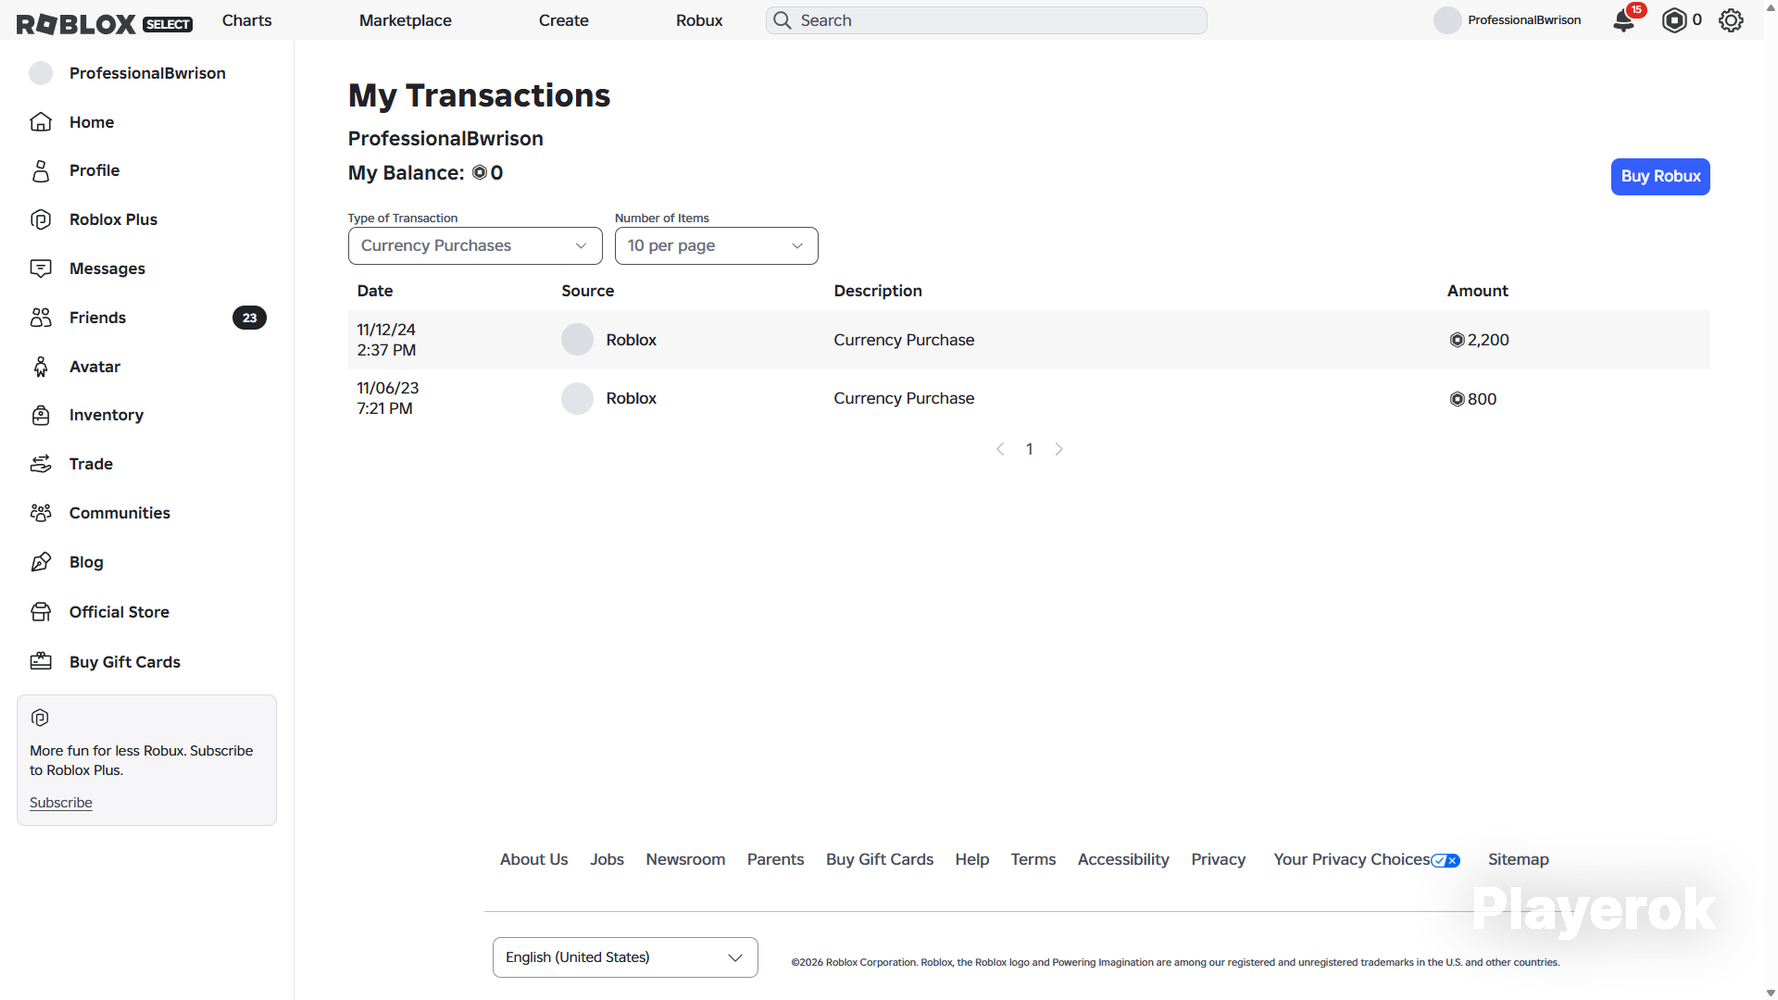Viewport: 1778px width, 1000px height.
Task: Click the Search input field
Action: click(986, 20)
